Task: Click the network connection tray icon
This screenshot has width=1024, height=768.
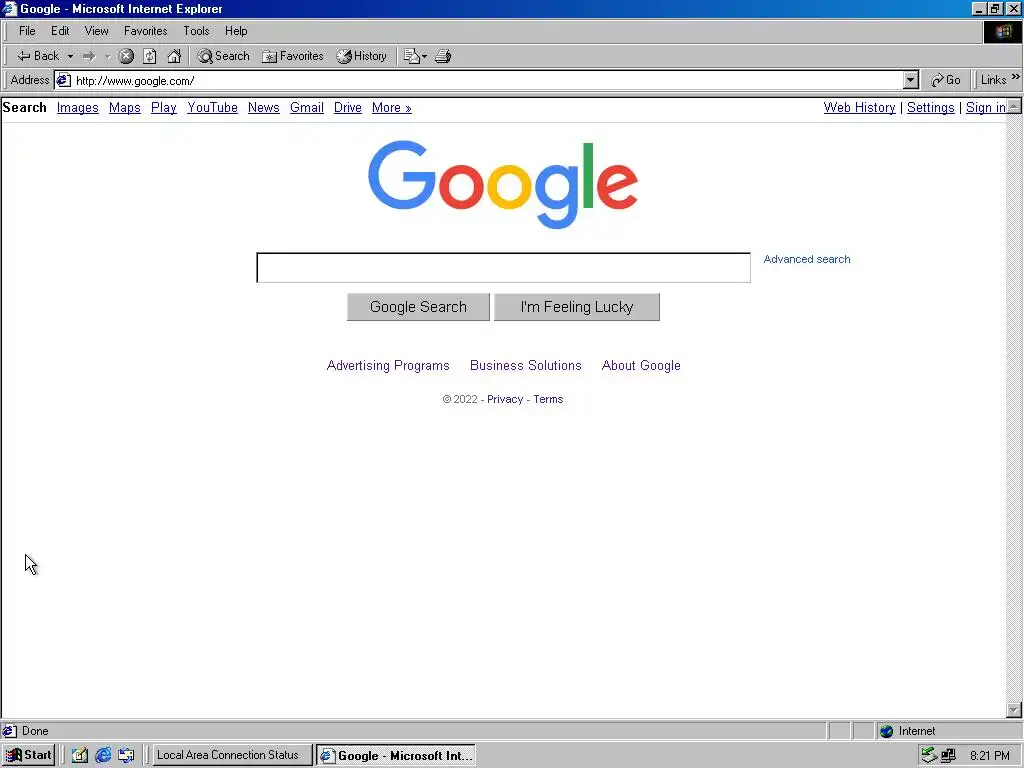Action: click(x=929, y=755)
